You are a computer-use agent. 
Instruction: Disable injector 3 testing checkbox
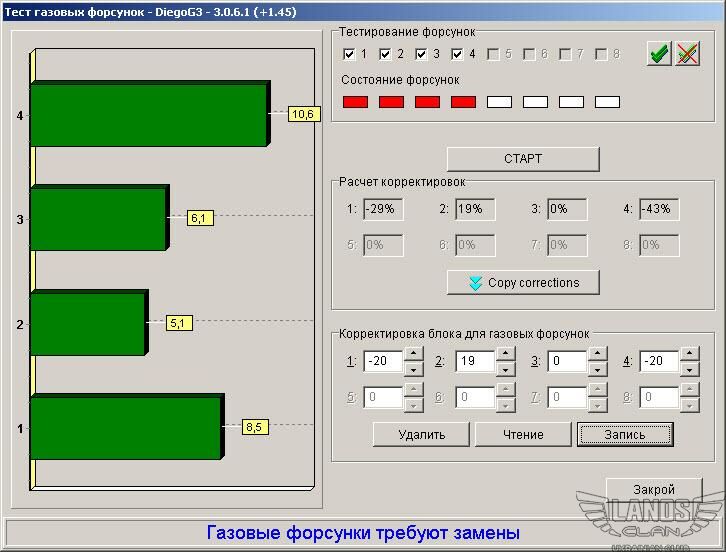pyautogui.click(x=421, y=54)
